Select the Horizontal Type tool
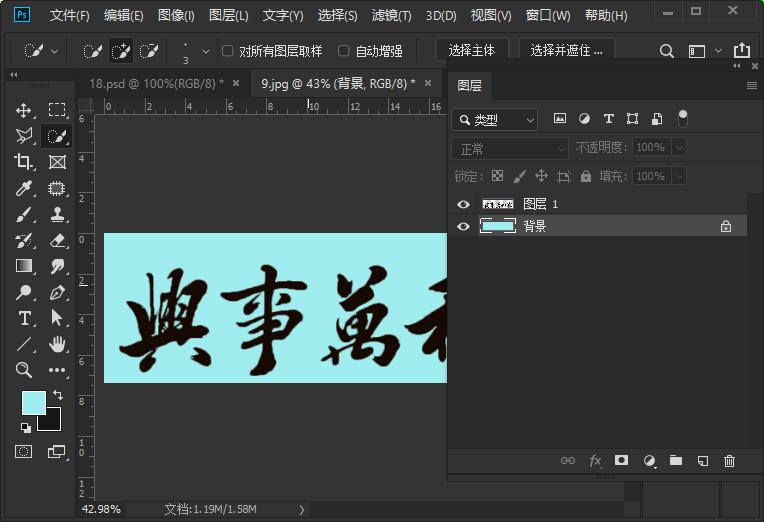Viewport: 764px width, 522px height. coord(24,319)
